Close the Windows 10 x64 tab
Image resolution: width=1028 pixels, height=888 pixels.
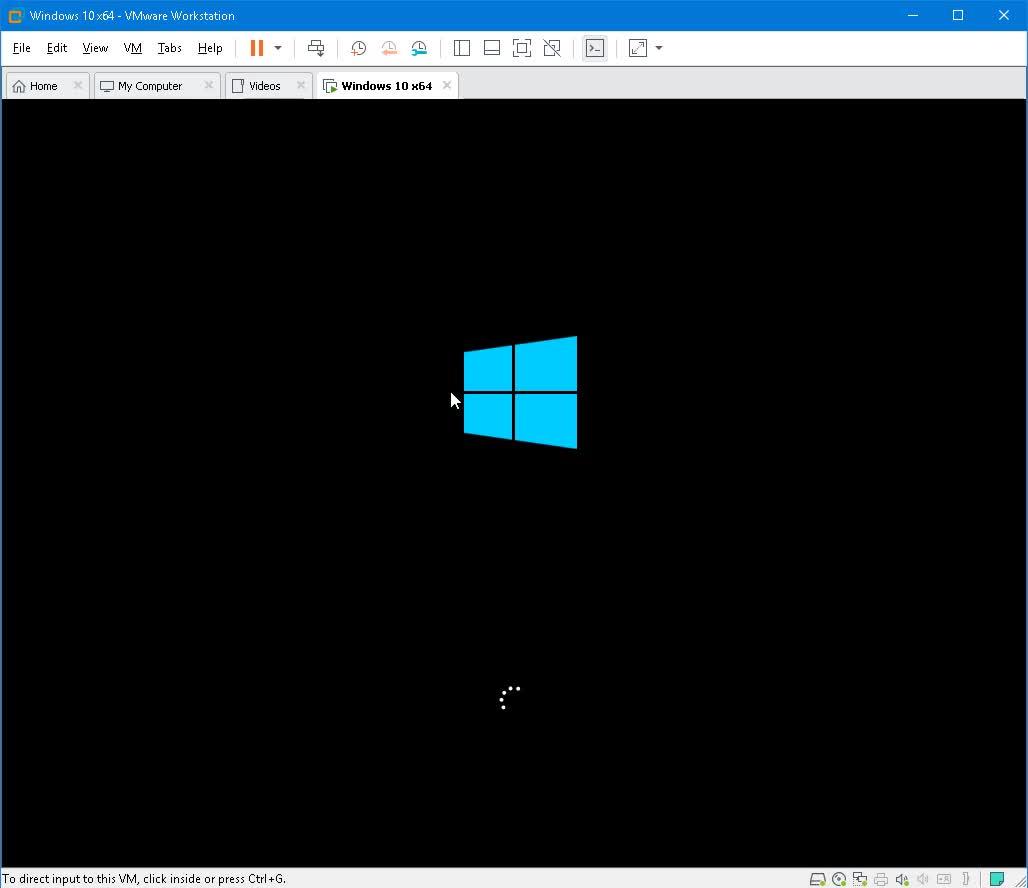coord(446,85)
